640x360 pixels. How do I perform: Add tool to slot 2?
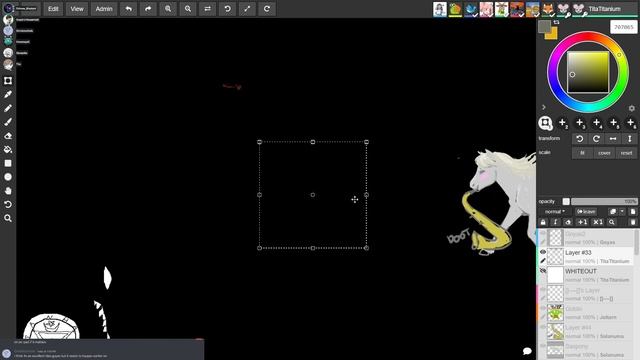(x=562, y=122)
